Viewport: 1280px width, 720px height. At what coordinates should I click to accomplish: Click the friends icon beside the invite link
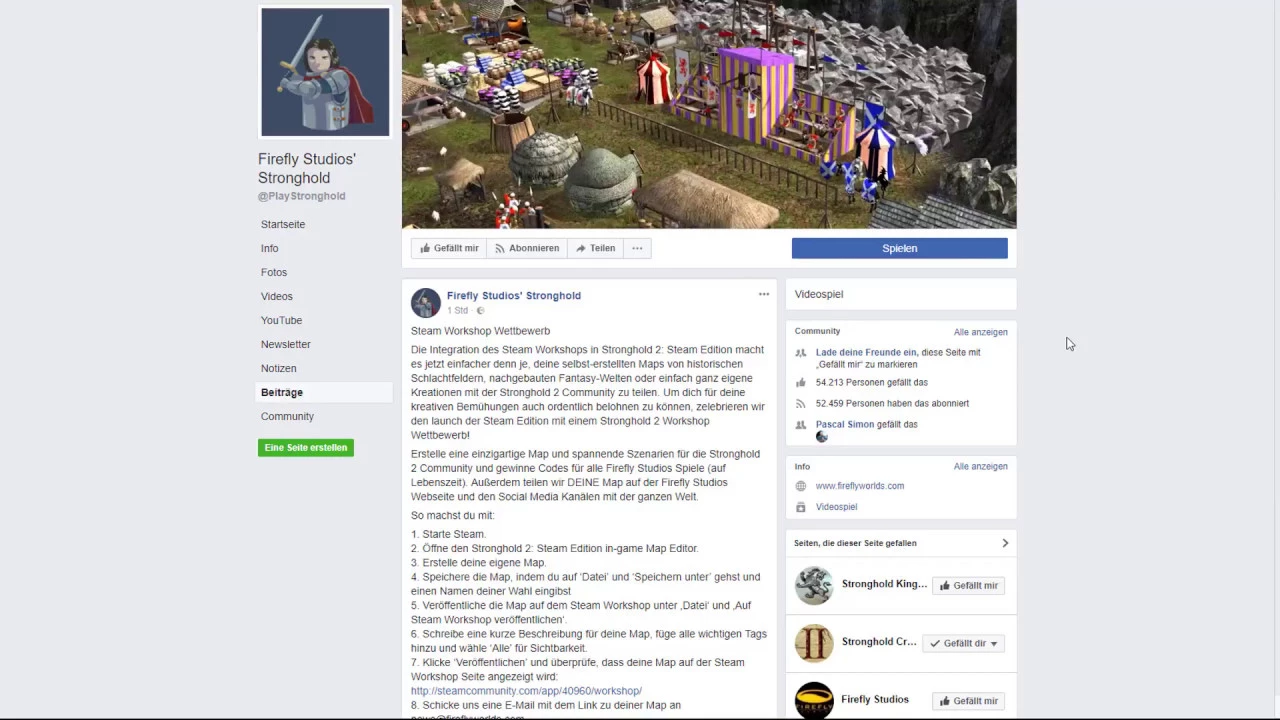(800, 353)
